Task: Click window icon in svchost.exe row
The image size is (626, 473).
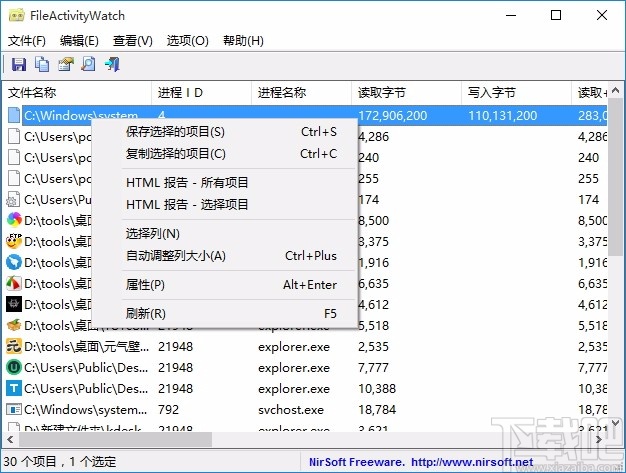Action: click(x=14, y=410)
